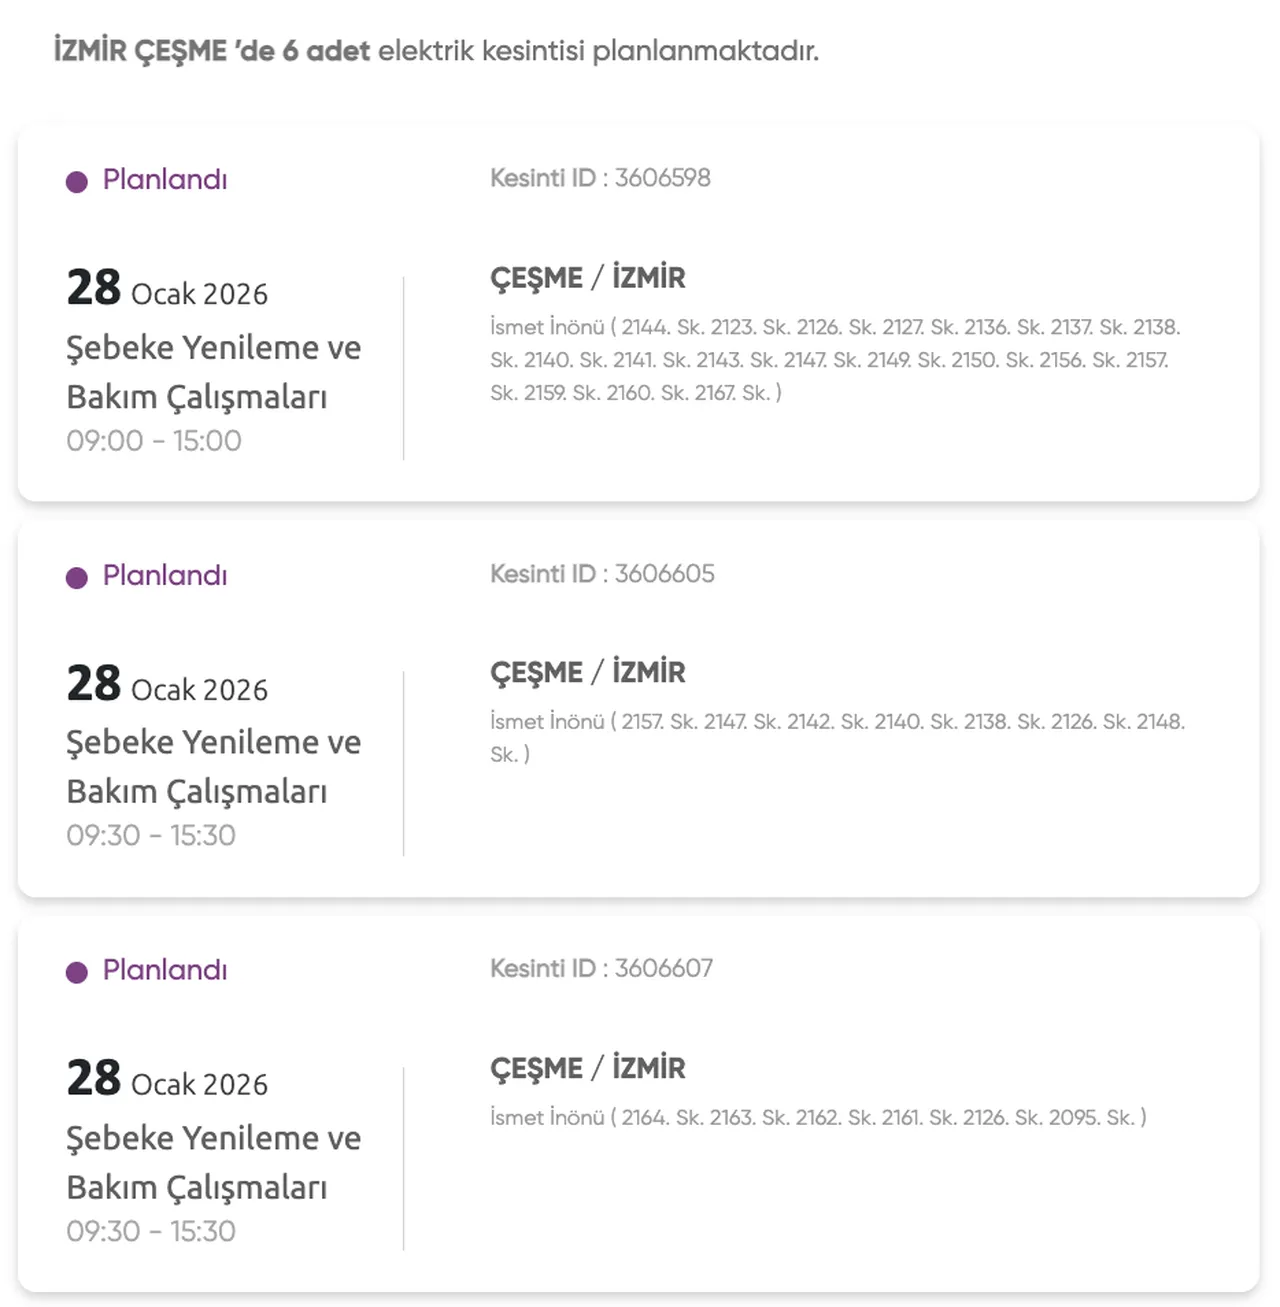
Task: Click Kesinti ID : 3606598 text
Action: (600, 178)
